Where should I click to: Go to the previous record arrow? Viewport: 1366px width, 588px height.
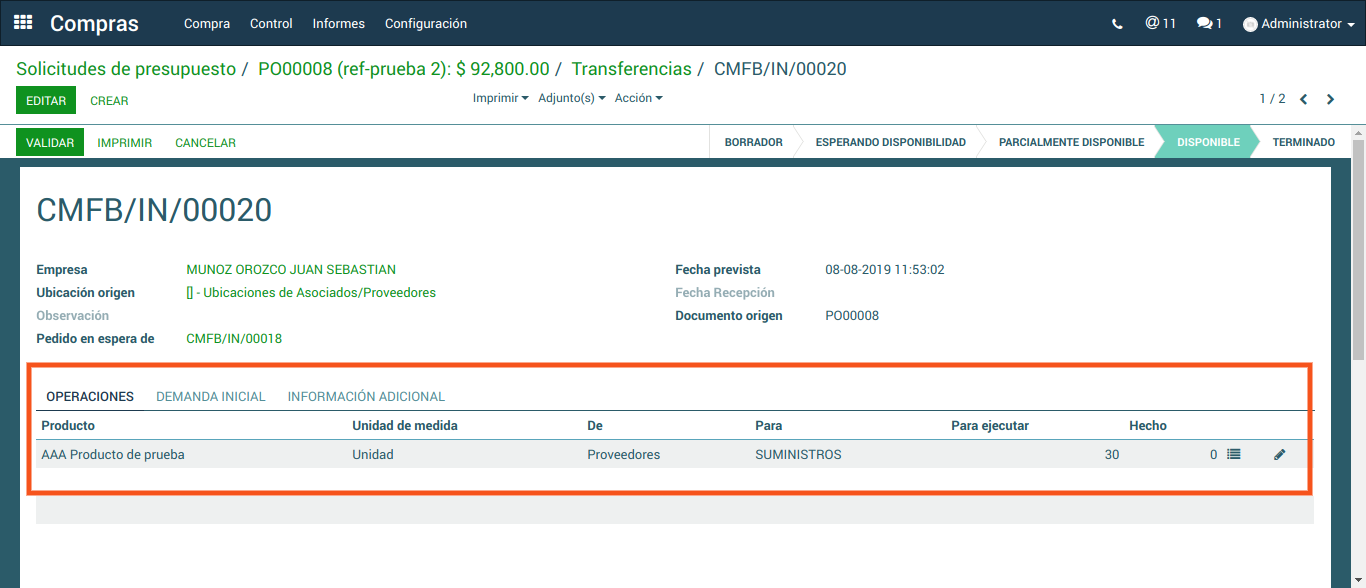coord(1304,99)
